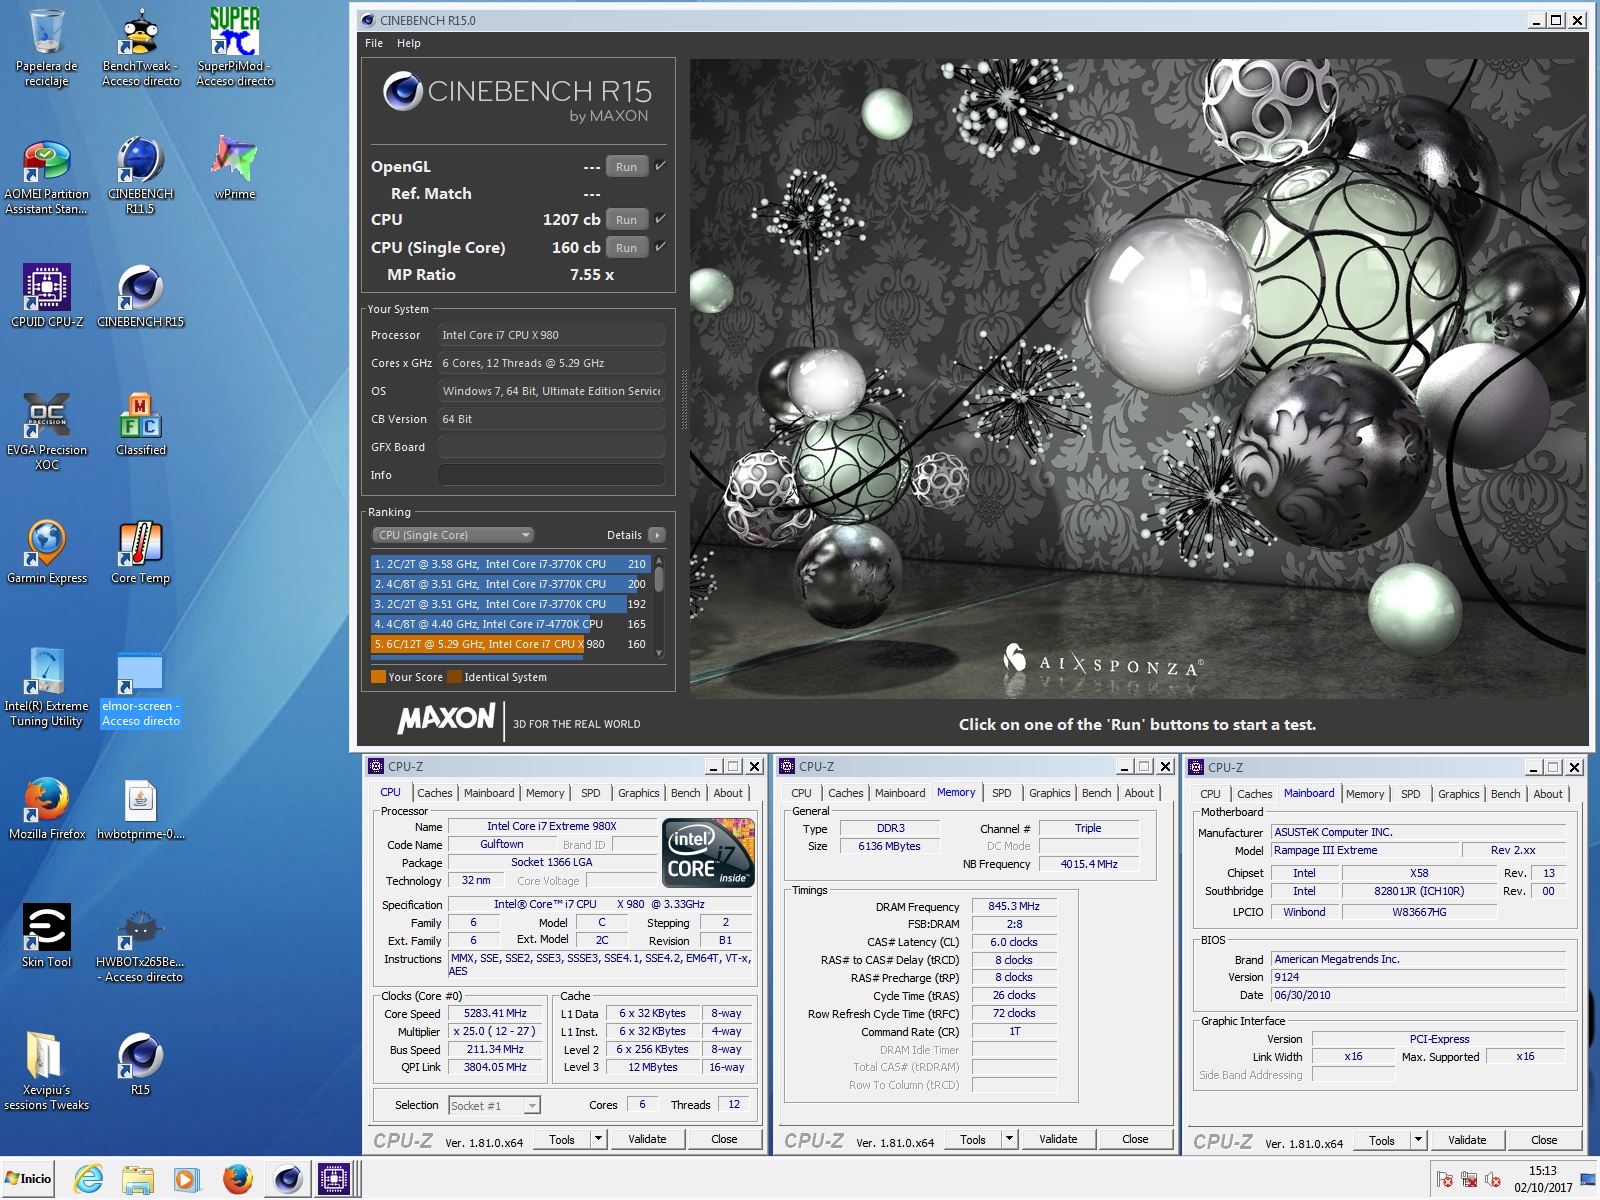Expand ranking Details arrow

coord(657,535)
